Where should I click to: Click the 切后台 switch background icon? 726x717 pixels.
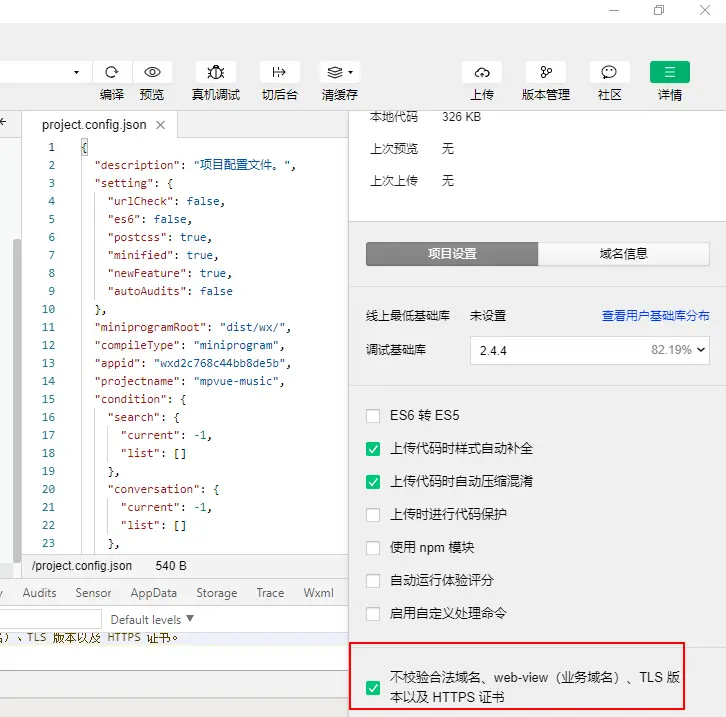pyautogui.click(x=280, y=72)
